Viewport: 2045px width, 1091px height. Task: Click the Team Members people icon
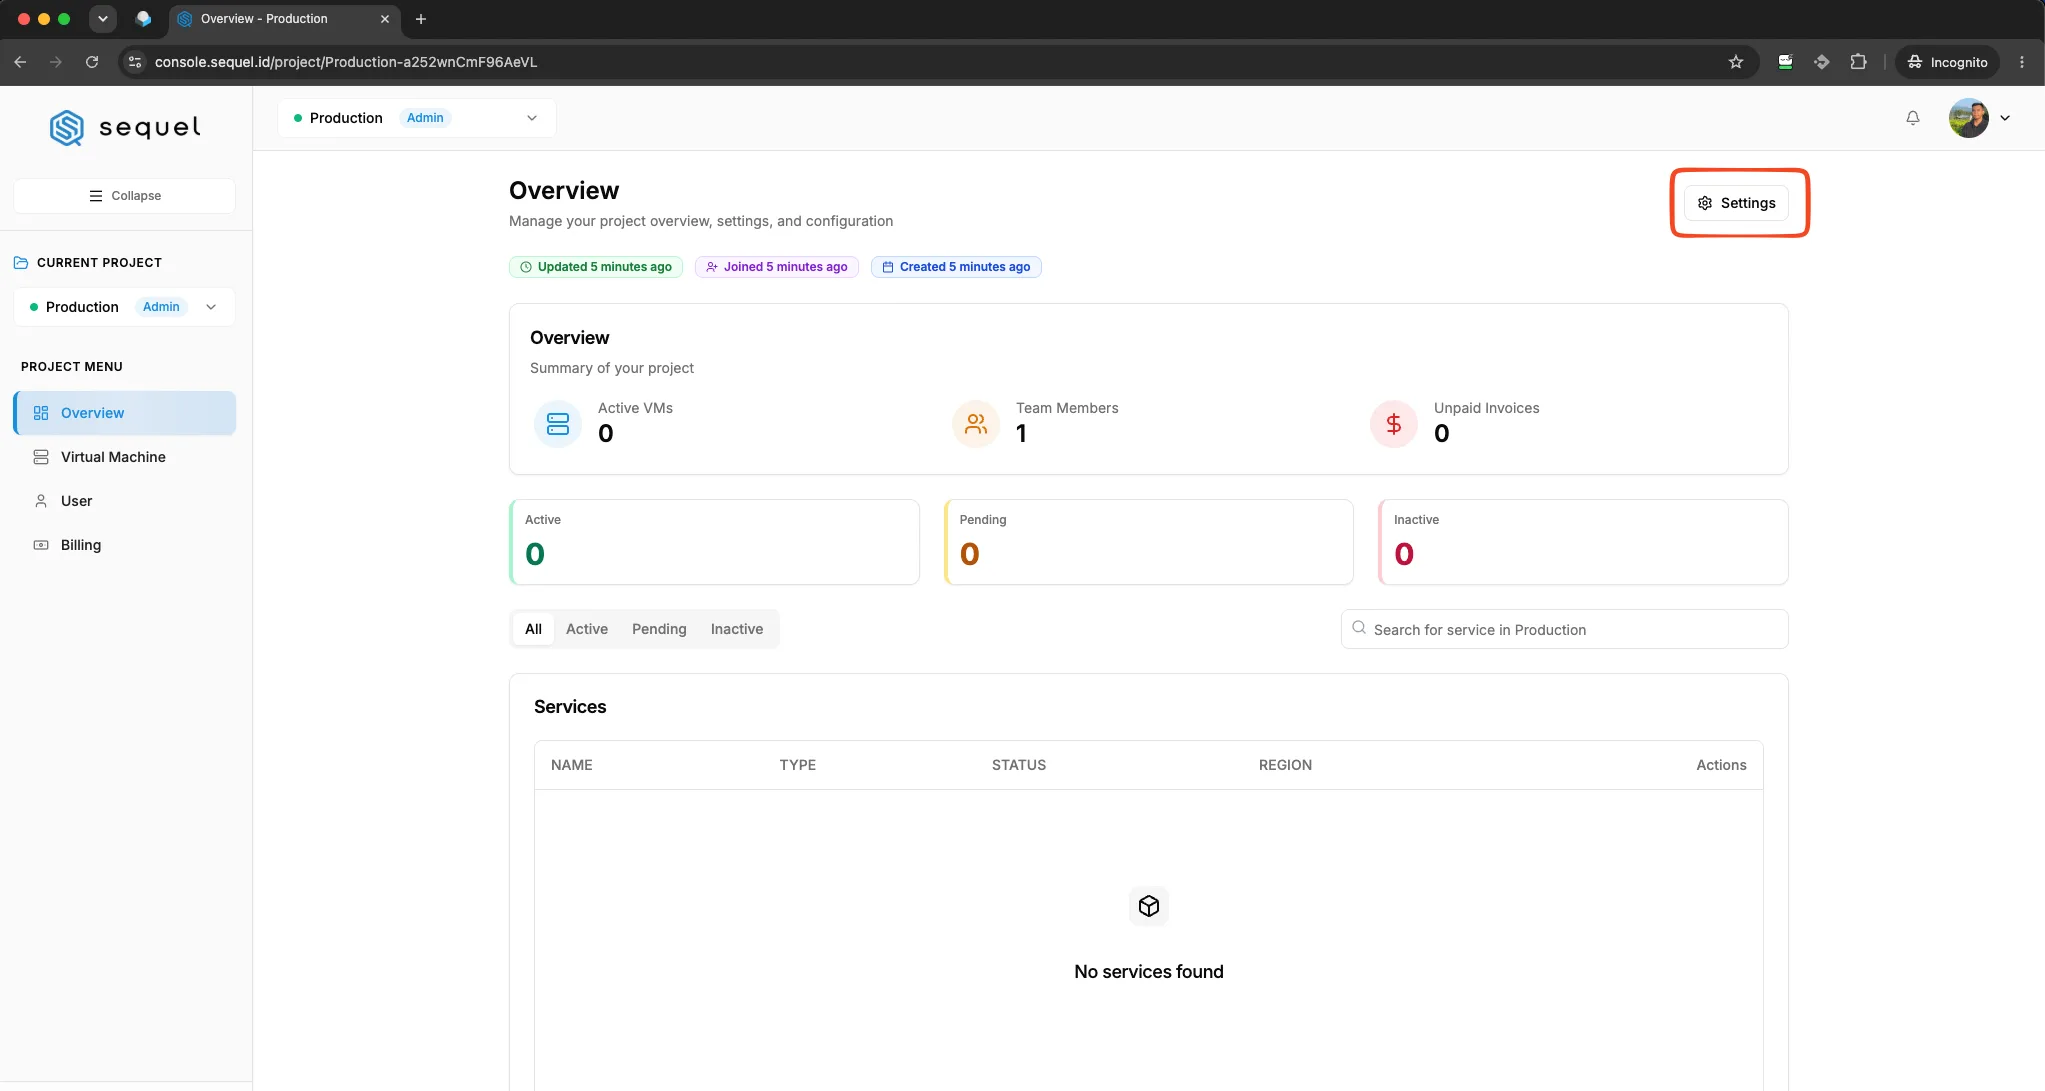[976, 424]
